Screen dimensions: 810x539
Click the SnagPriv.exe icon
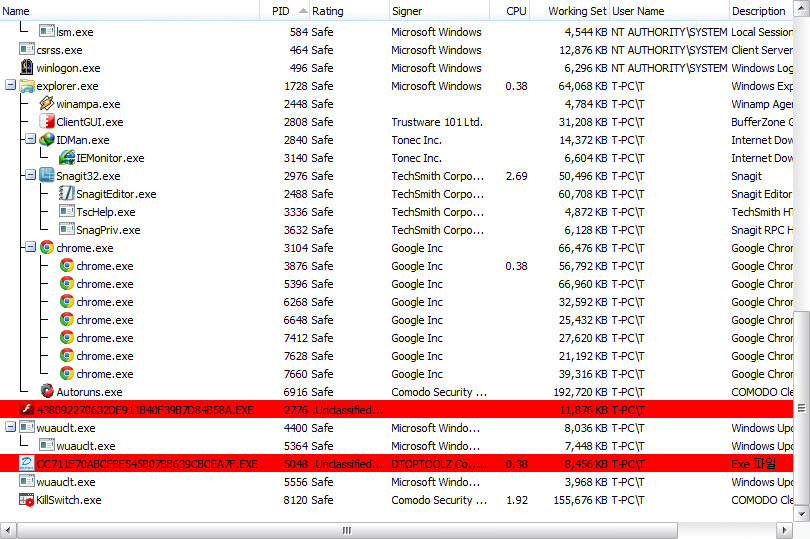coord(67,229)
